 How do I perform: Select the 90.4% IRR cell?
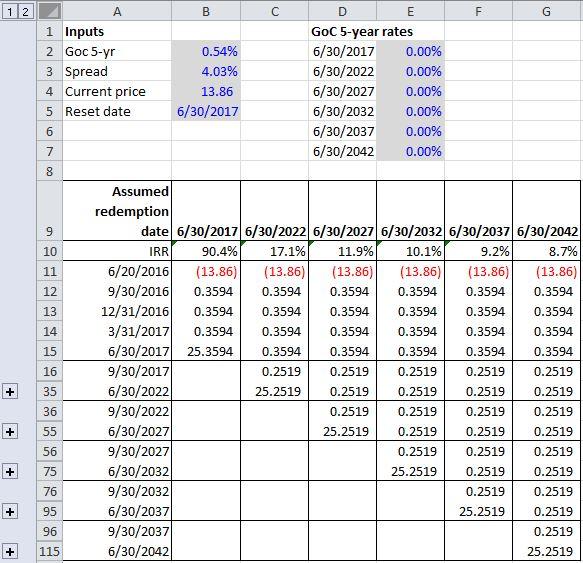[x=206, y=251]
